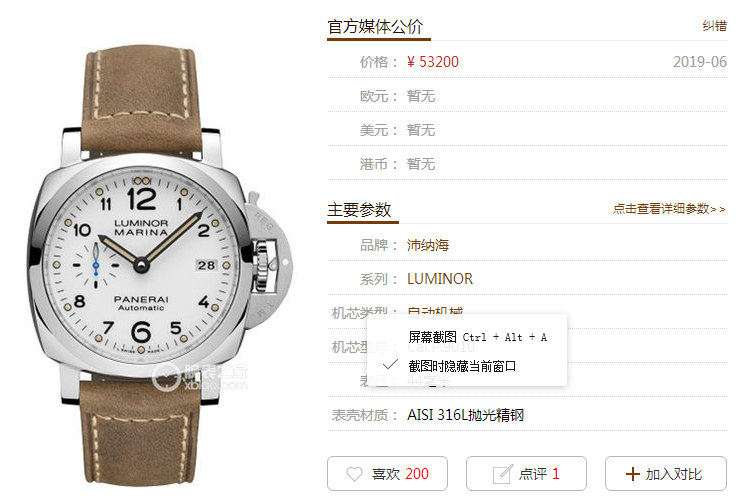Image resolution: width=737 pixels, height=503 pixels.
Task: Click the Panerai watch product image
Action: click(160, 266)
